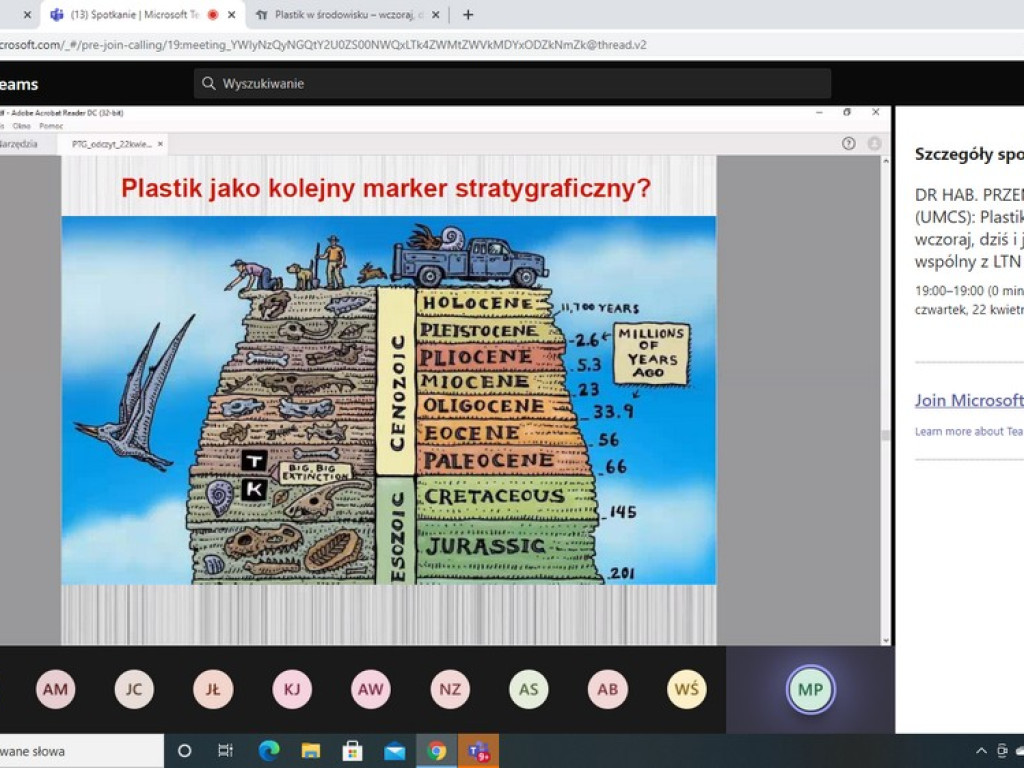The image size is (1024, 768).
Task: Switch to Google Chrome on the taskbar
Action: [437, 751]
